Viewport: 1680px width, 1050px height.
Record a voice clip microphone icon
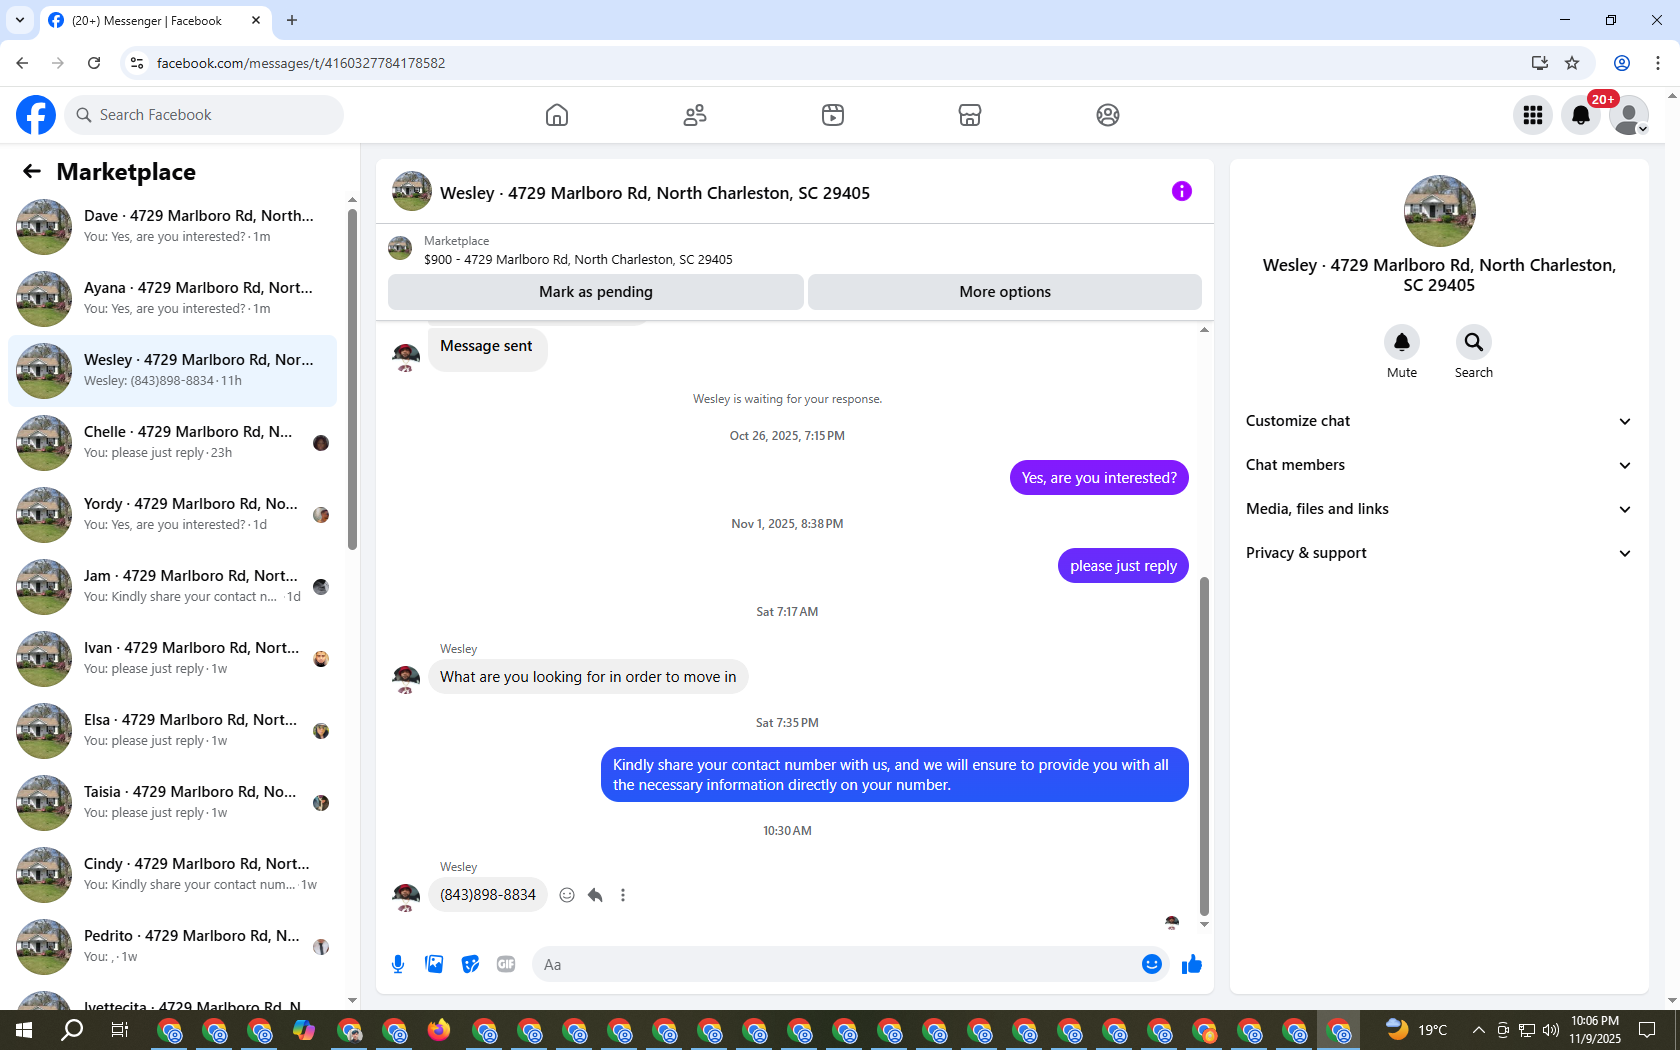[x=398, y=964]
